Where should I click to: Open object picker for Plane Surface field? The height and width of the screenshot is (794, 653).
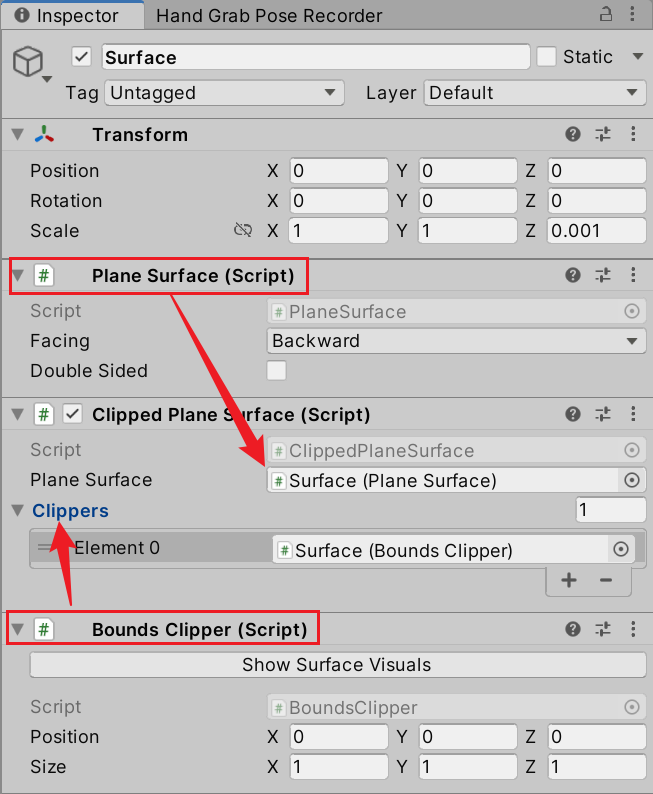point(631,480)
